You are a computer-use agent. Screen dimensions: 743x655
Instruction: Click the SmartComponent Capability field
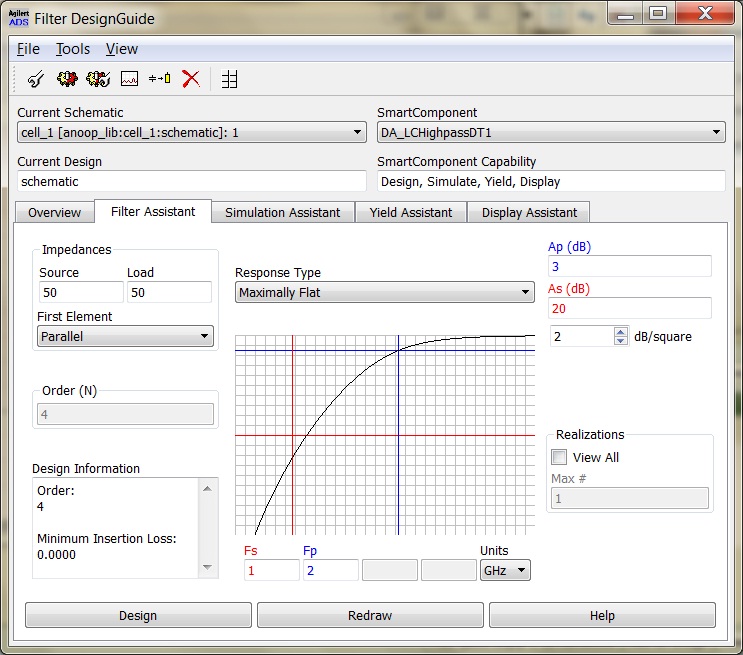(551, 181)
